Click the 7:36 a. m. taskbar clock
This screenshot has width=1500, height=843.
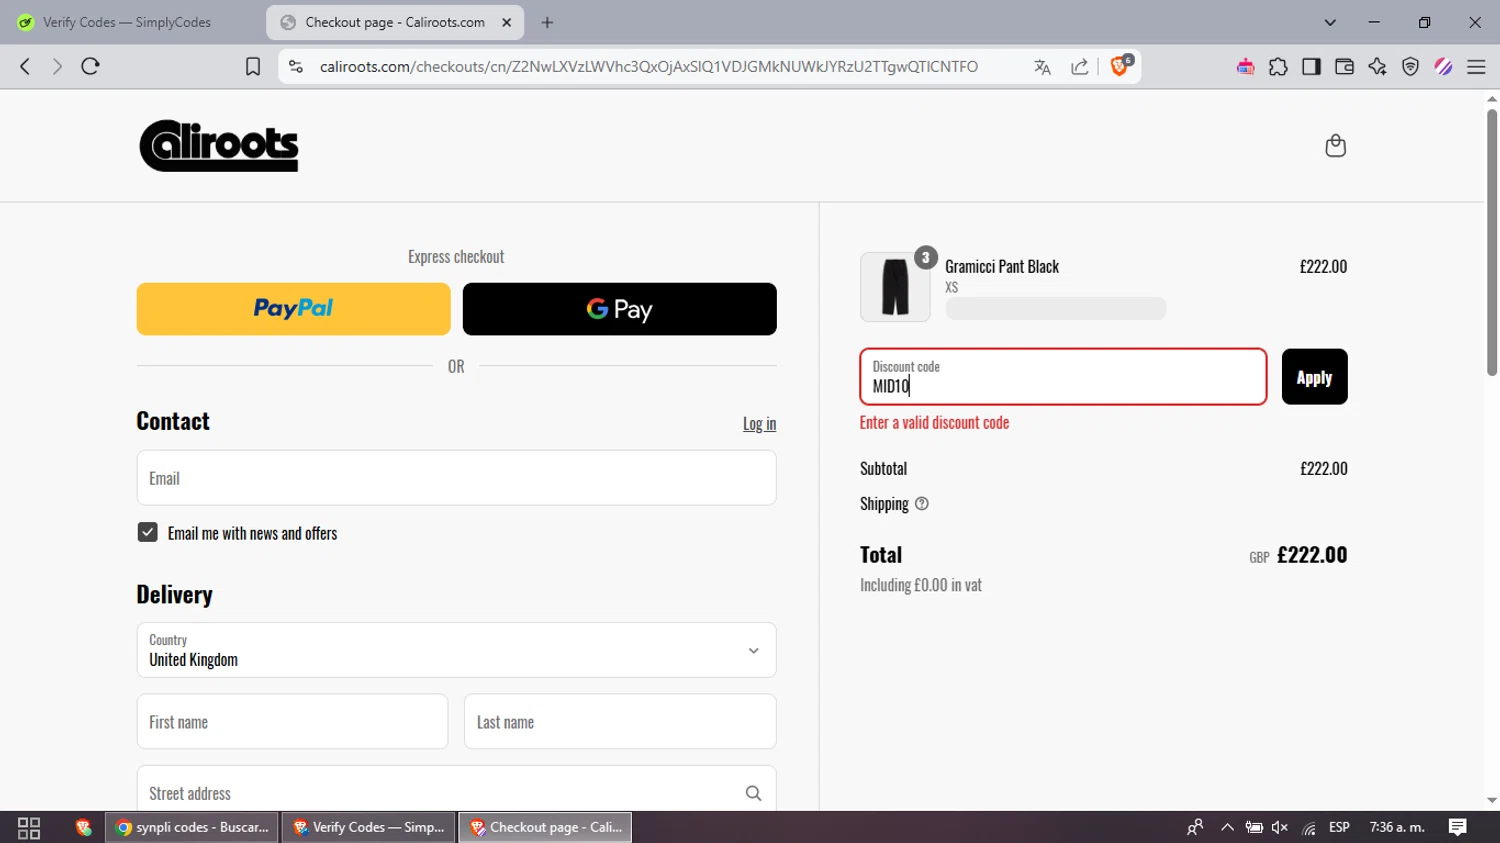(1397, 827)
